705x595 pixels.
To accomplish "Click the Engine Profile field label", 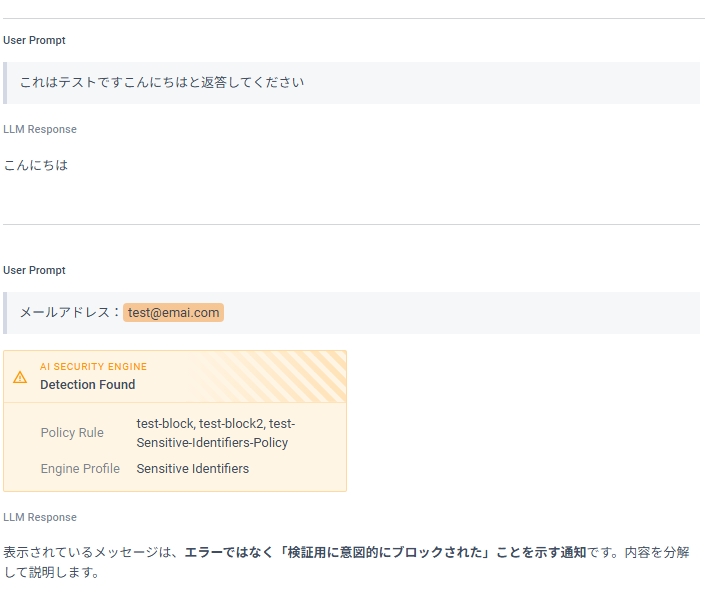I will 80,469.
